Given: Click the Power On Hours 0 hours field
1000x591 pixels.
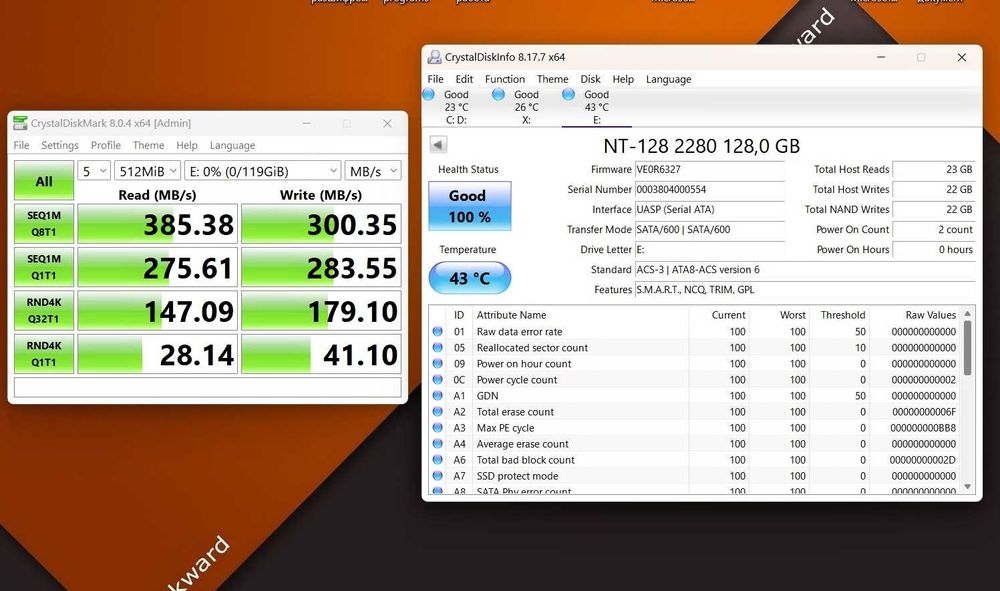Looking at the screenshot, I should click(x=934, y=249).
